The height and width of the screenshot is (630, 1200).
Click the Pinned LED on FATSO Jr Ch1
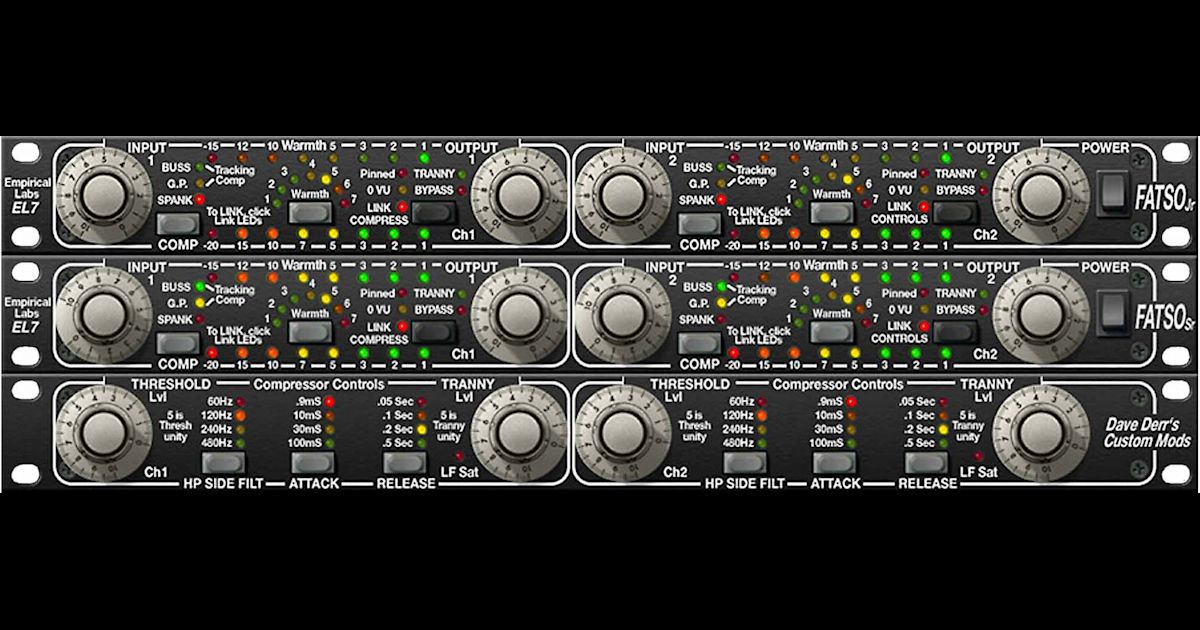[x=402, y=174]
